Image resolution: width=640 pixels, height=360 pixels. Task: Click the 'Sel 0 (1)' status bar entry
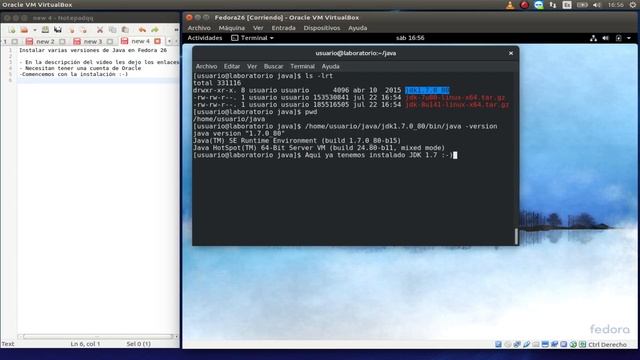(138, 344)
